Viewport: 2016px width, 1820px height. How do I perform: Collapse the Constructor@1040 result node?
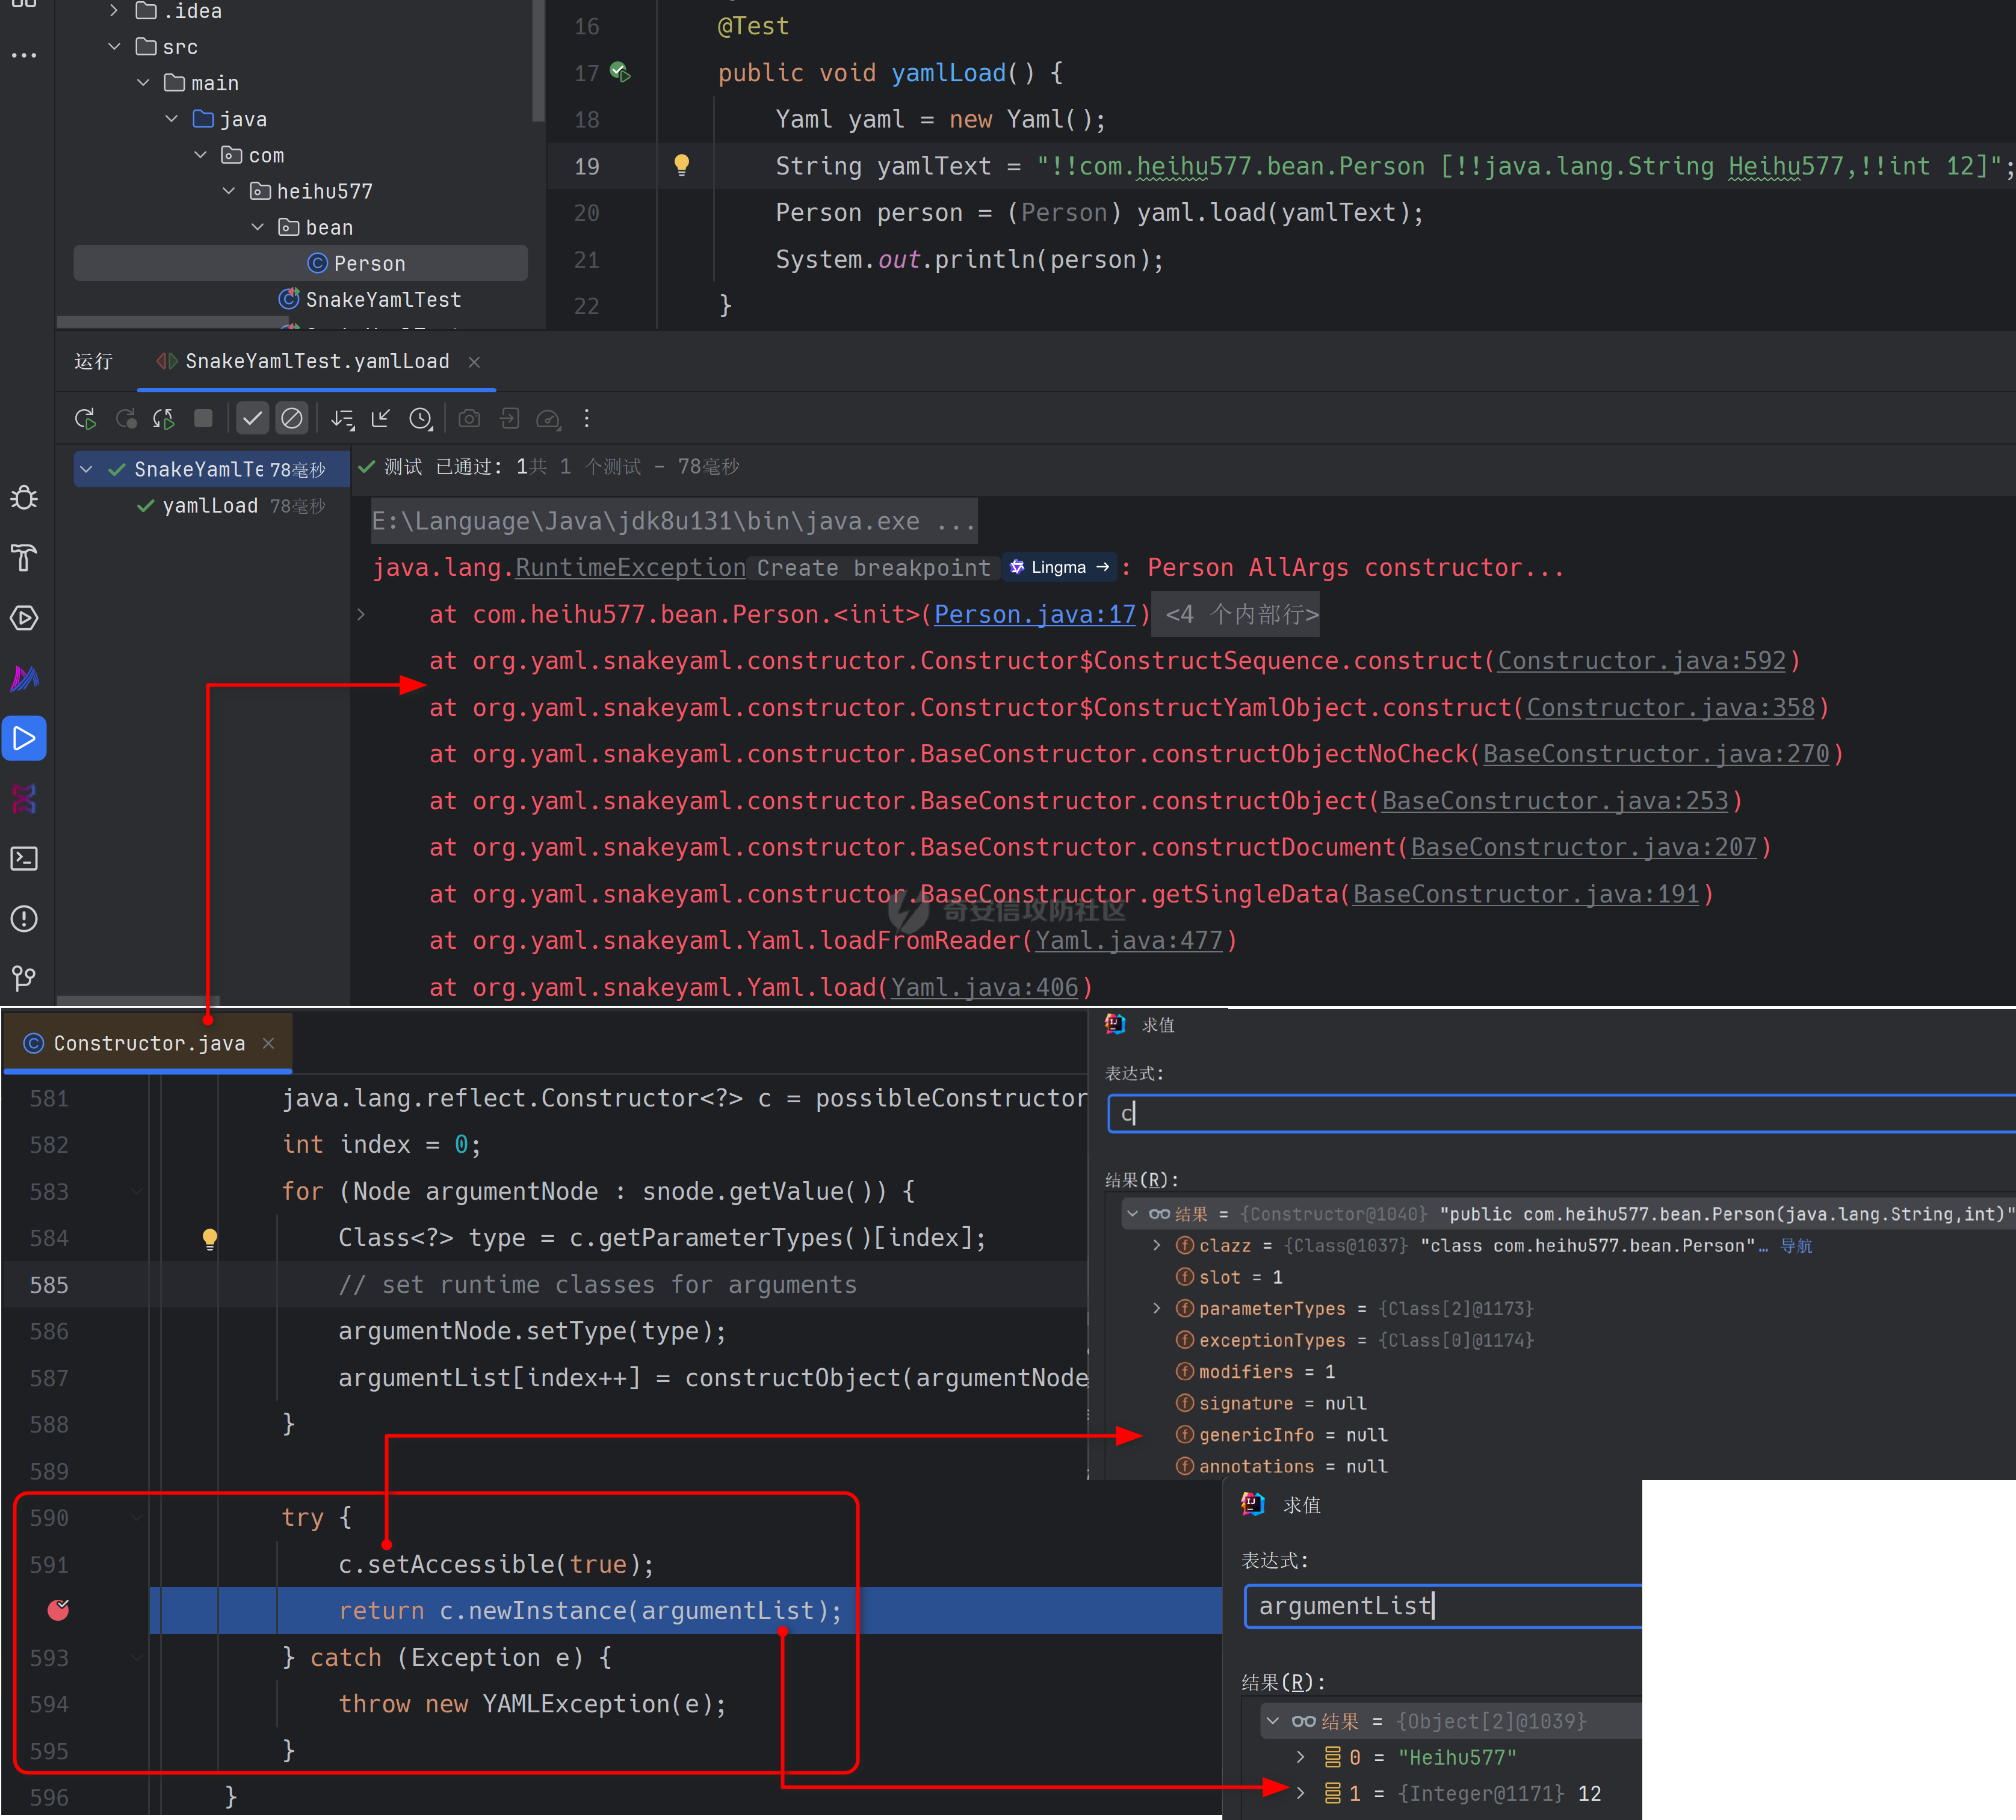(1133, 1214)
